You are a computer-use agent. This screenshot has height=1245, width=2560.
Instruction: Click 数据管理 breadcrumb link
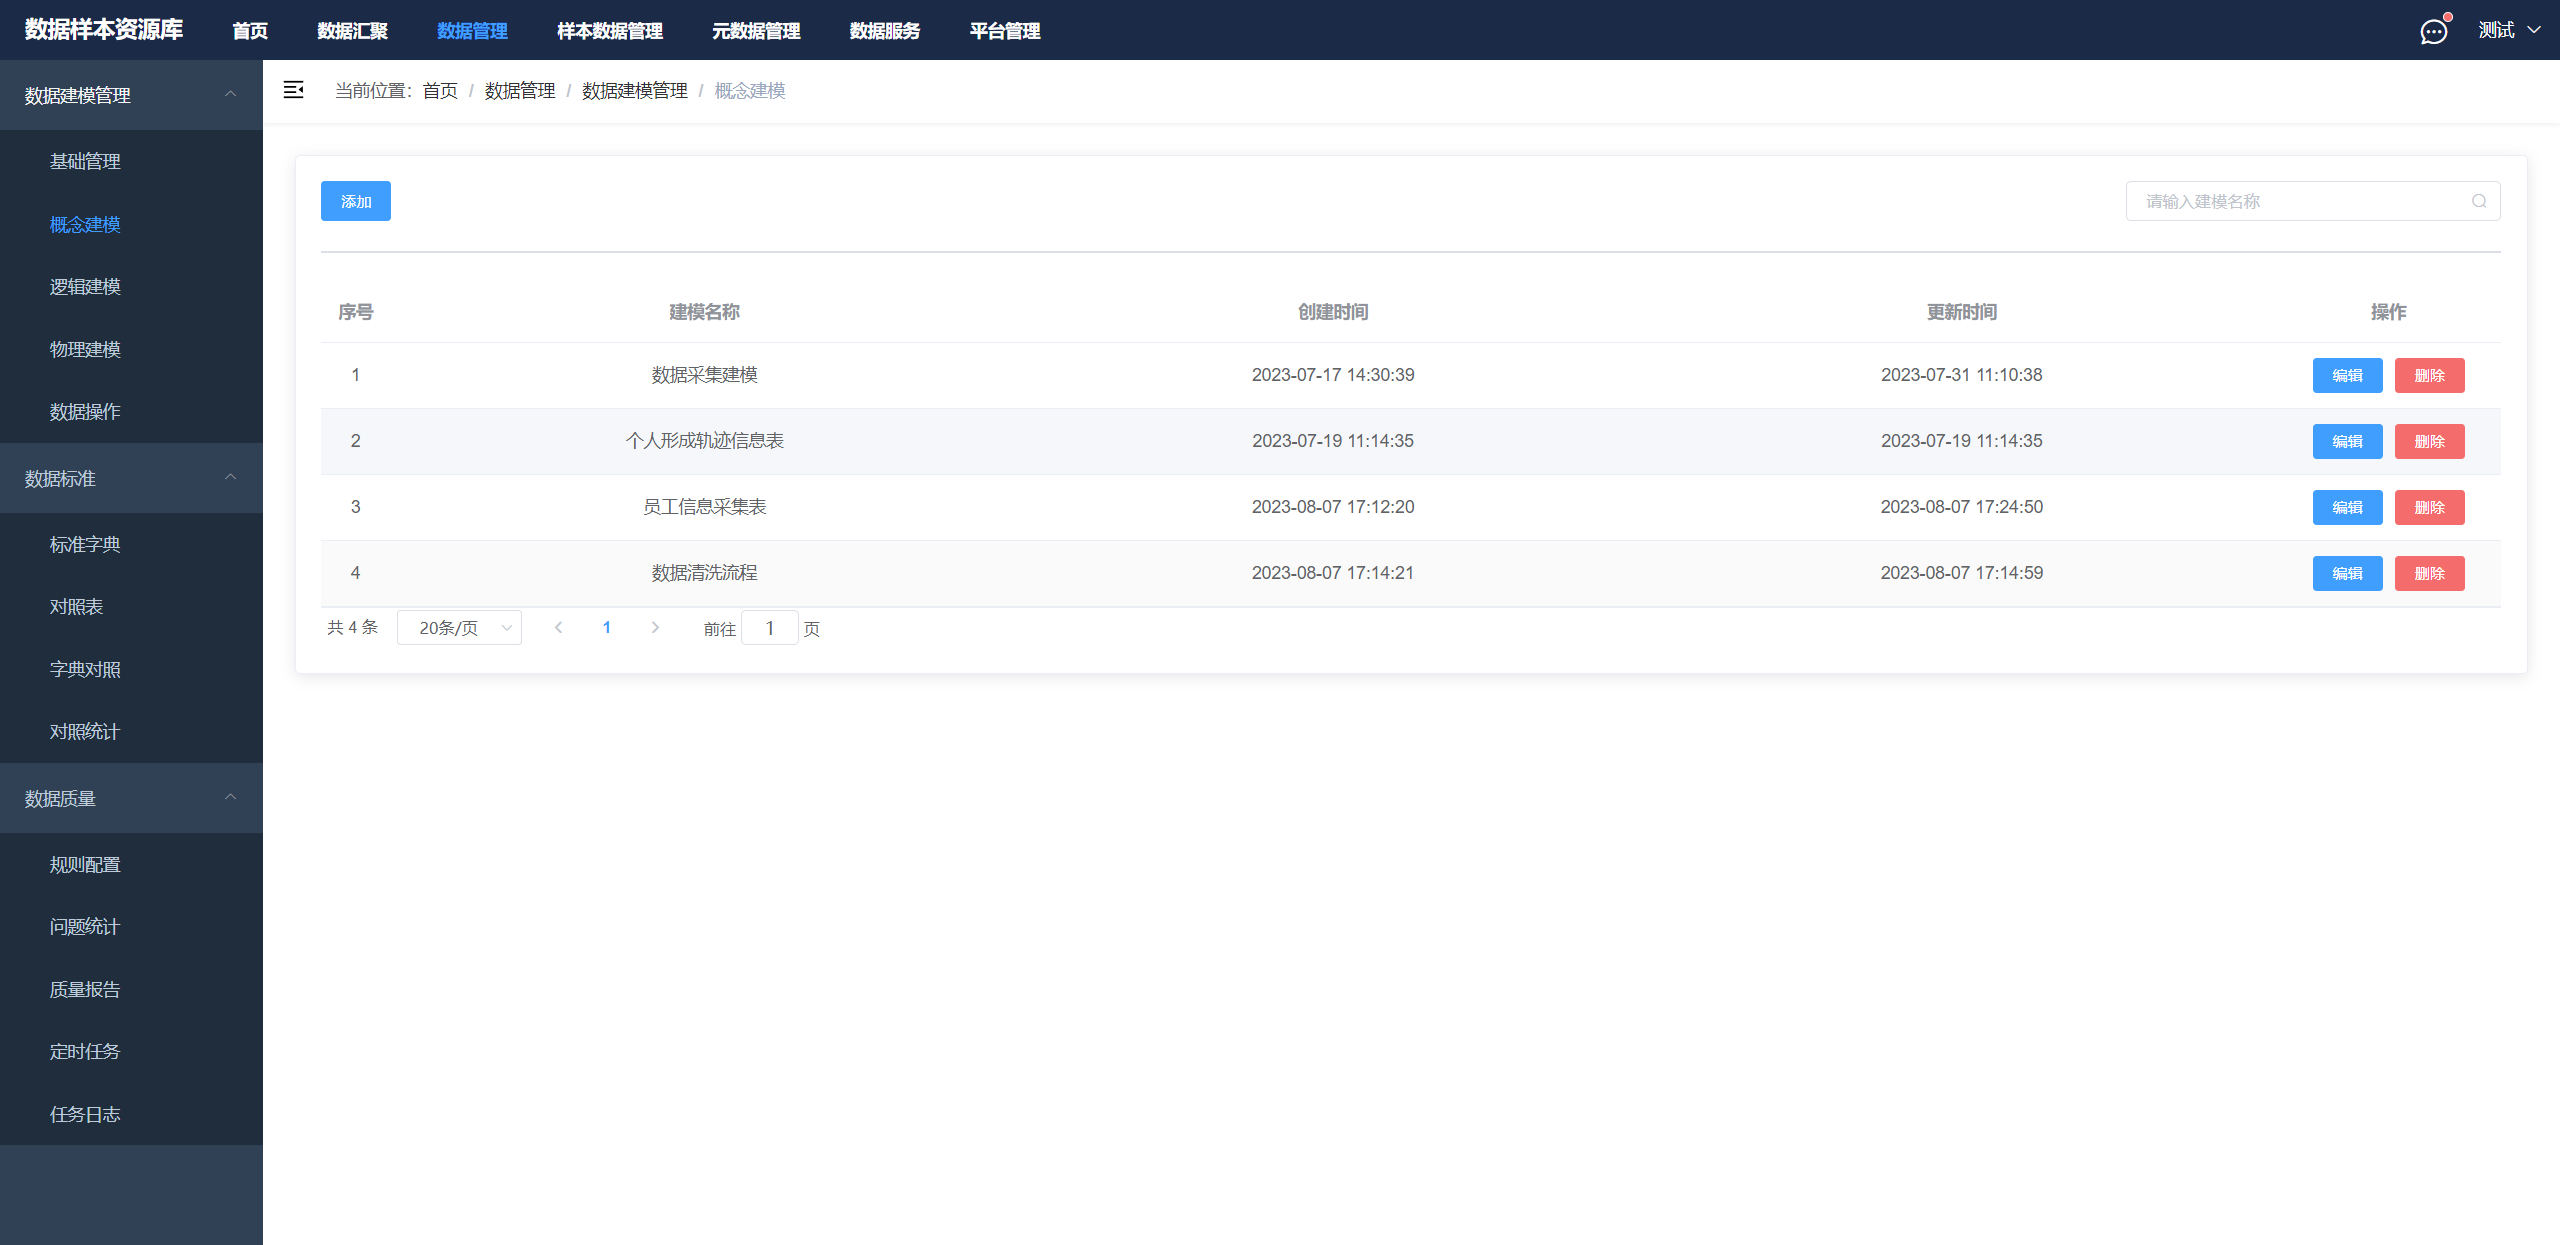pyautogui.click(x=520, y=91)
